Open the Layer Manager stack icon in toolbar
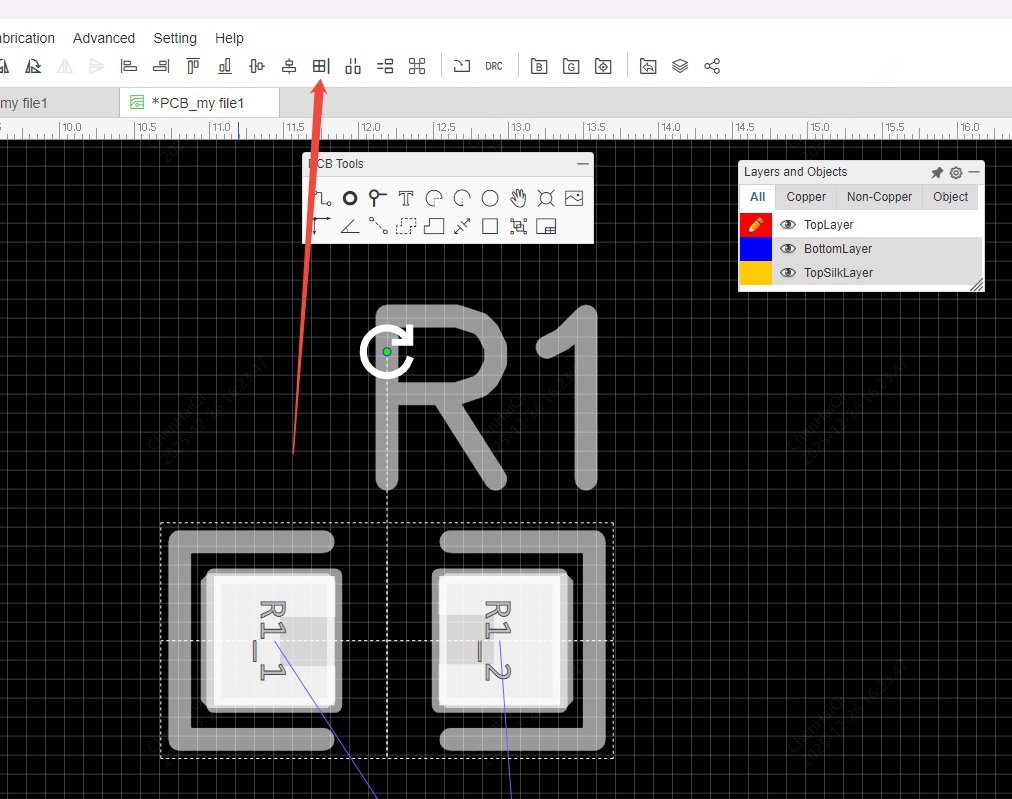The image size is (1012, 799). pos(680,66)
